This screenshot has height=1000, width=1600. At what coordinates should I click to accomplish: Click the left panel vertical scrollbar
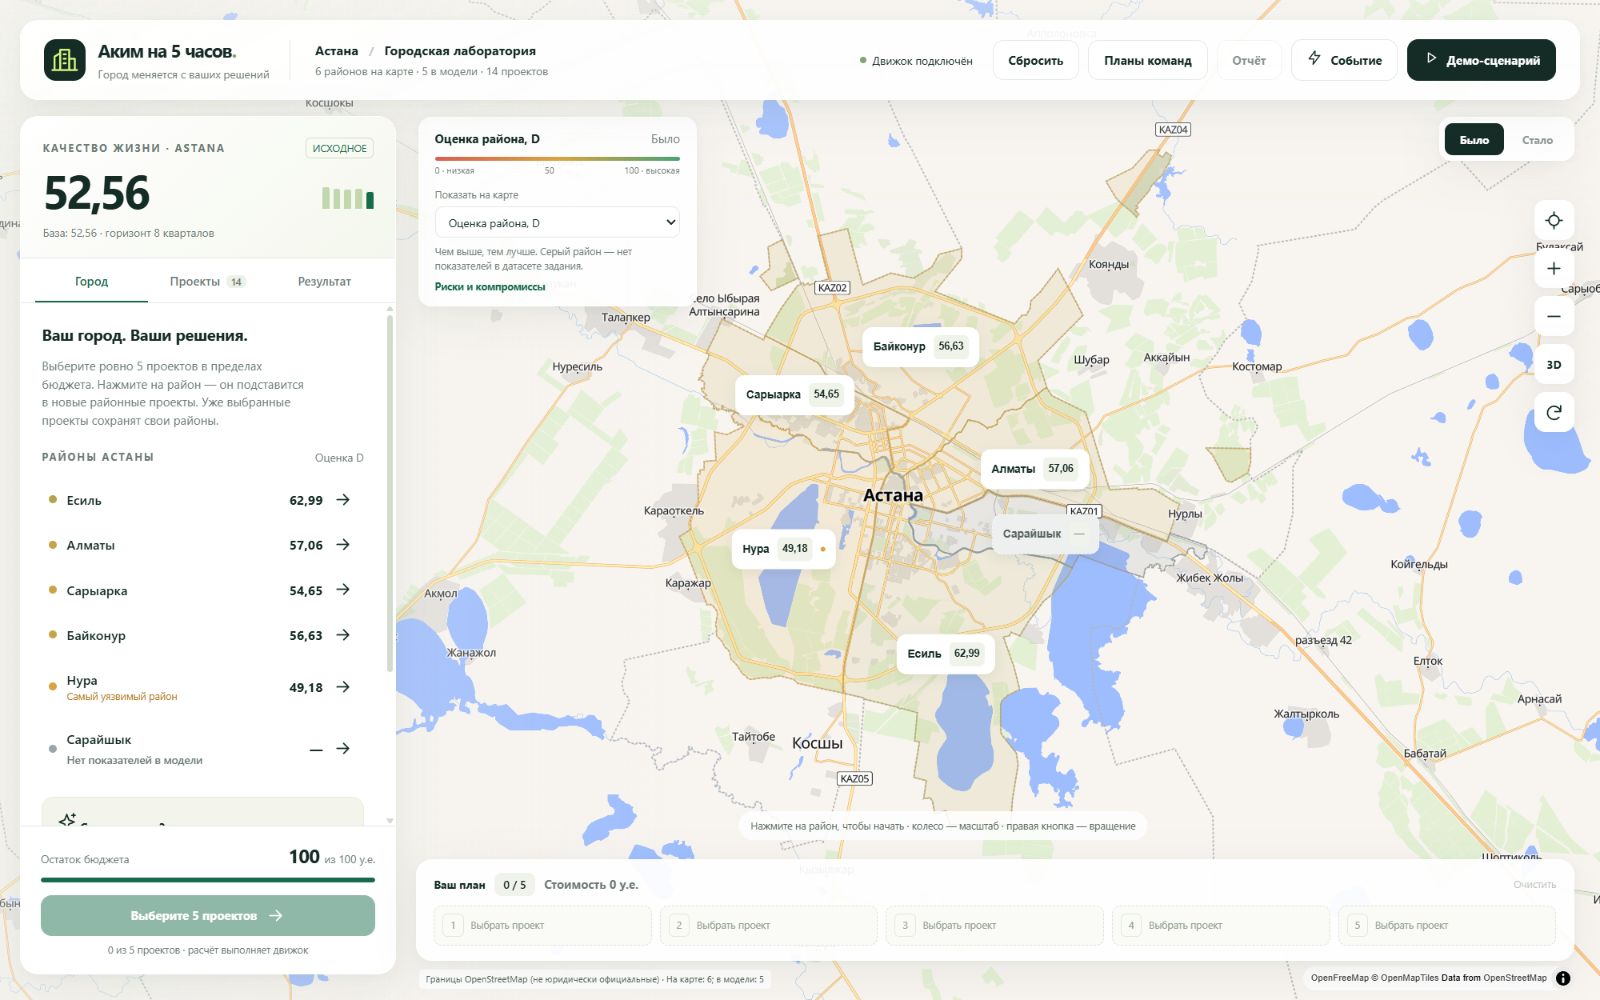click(x=389, y=495)
